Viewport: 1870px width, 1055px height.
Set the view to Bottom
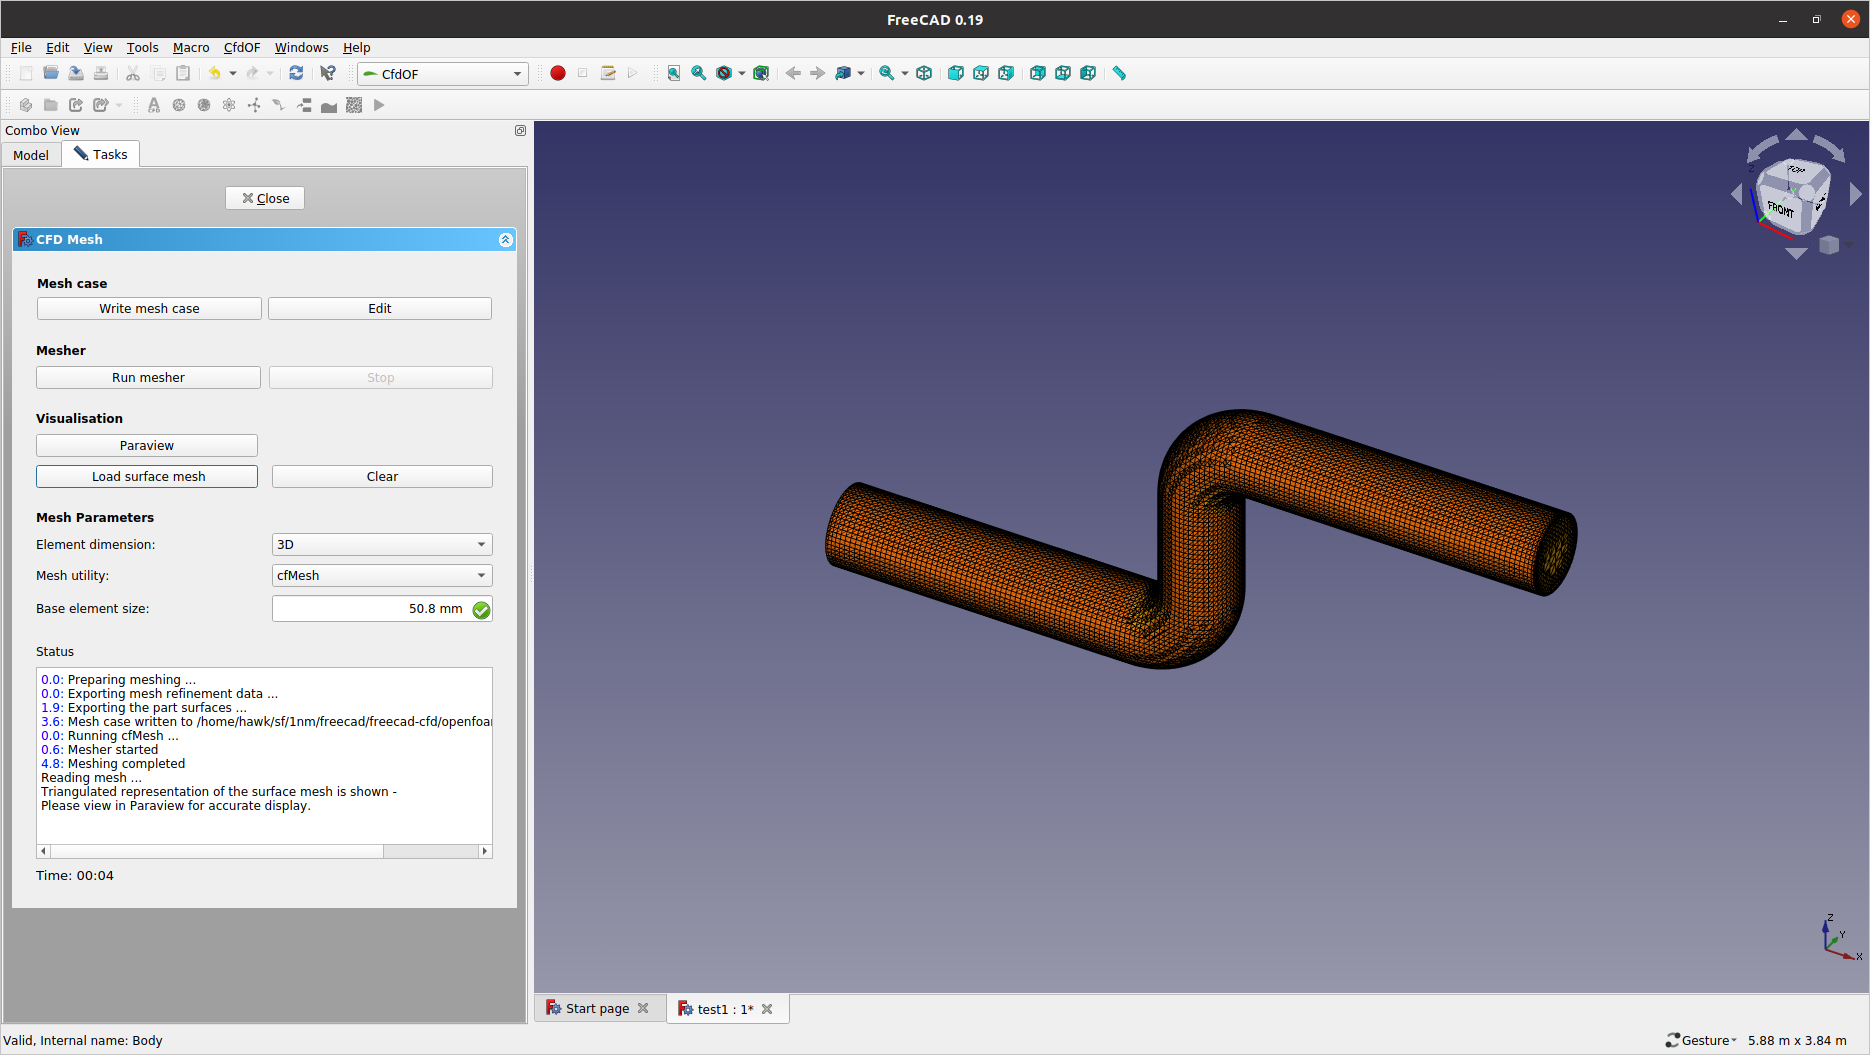pos(1063,73)
